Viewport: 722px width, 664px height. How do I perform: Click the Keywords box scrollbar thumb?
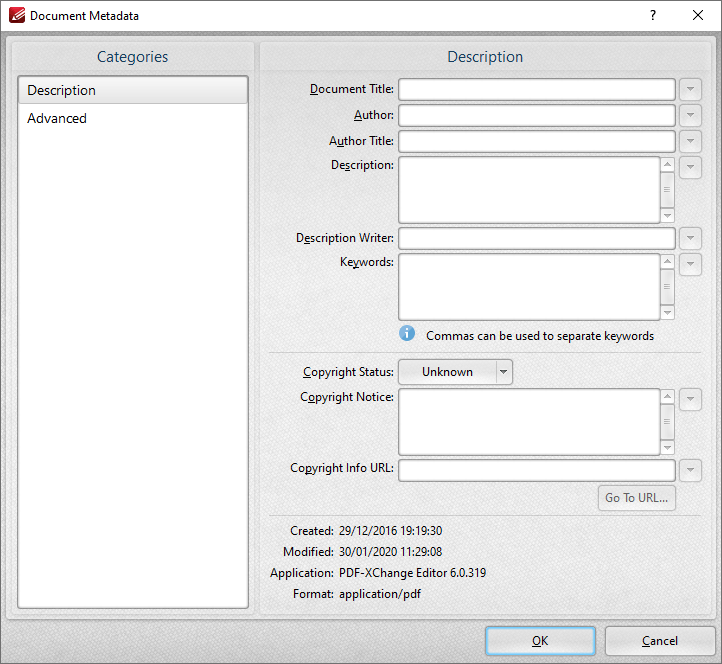[667, 287]
